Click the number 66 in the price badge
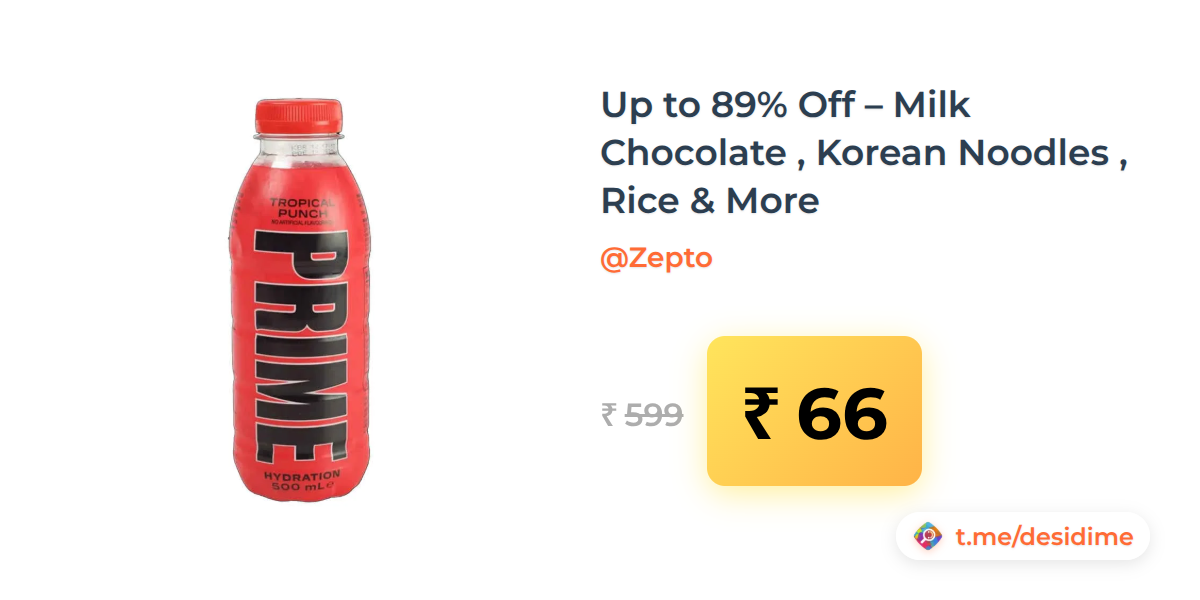 click(842, 414)
